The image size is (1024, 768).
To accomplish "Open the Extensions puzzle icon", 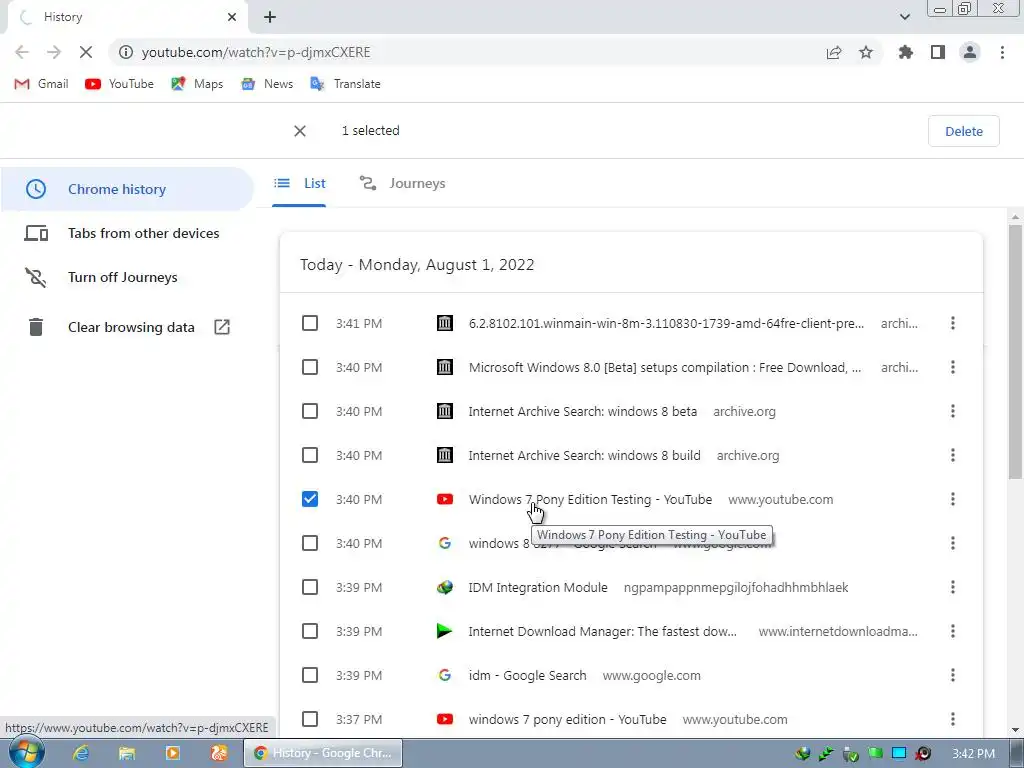I will click(x=905, y=52).
